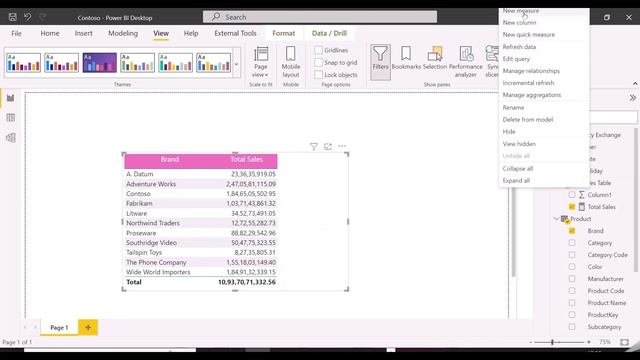This screenshot has height=360, width=640.
Task: Check the Color field checkbox
Action: pos(572,267)
